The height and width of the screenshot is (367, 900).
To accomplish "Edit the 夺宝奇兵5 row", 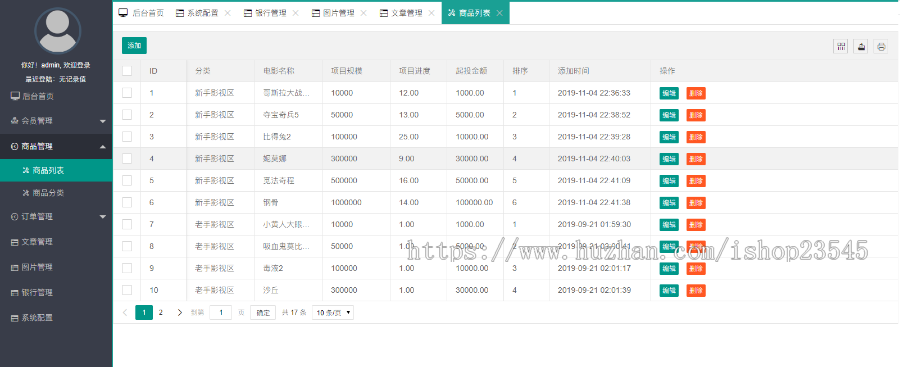I will click(669, 115).
